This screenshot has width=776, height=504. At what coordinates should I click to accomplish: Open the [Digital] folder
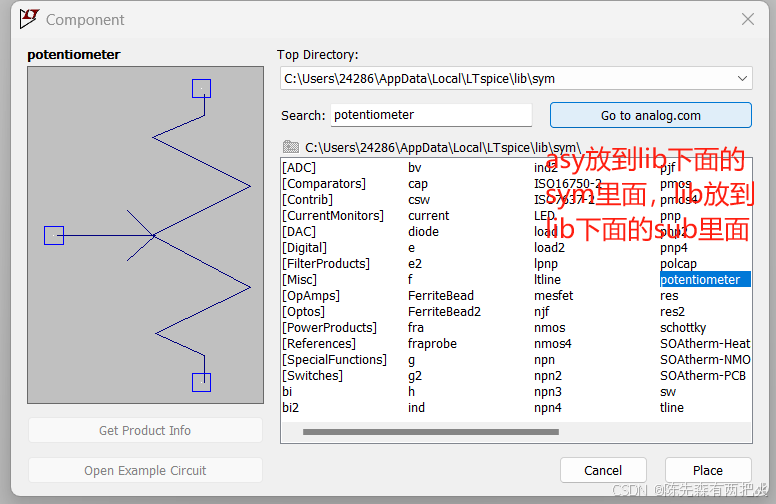click(x=304, y=248)
